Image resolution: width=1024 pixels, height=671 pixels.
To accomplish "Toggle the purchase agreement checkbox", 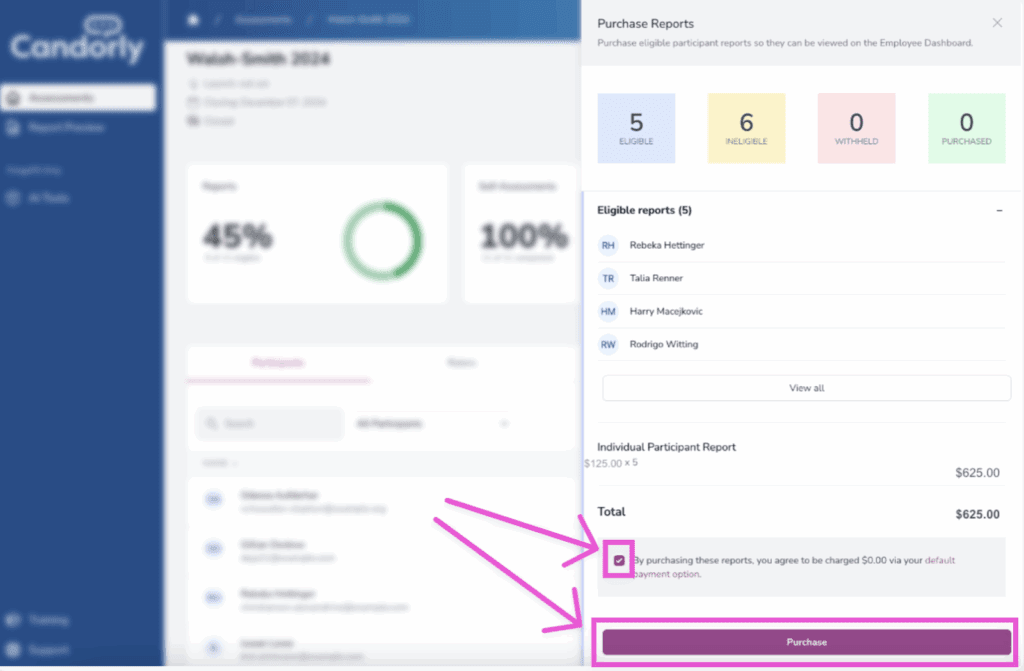I will coord(619,561).
